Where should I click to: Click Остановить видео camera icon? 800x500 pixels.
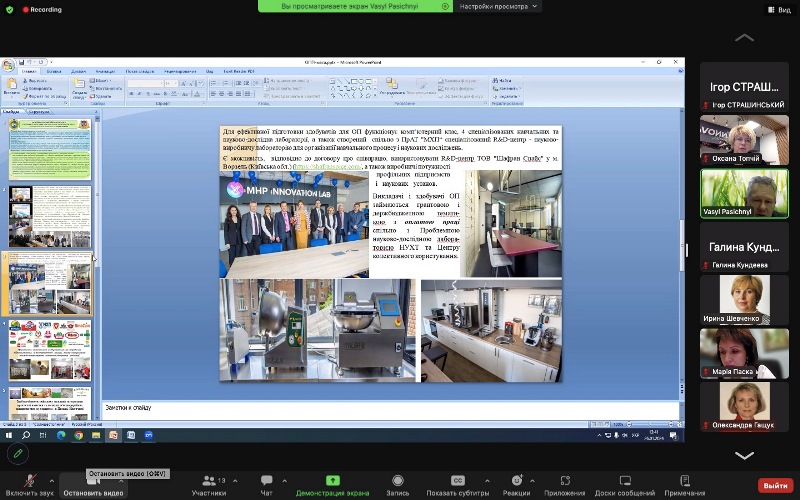92,481
